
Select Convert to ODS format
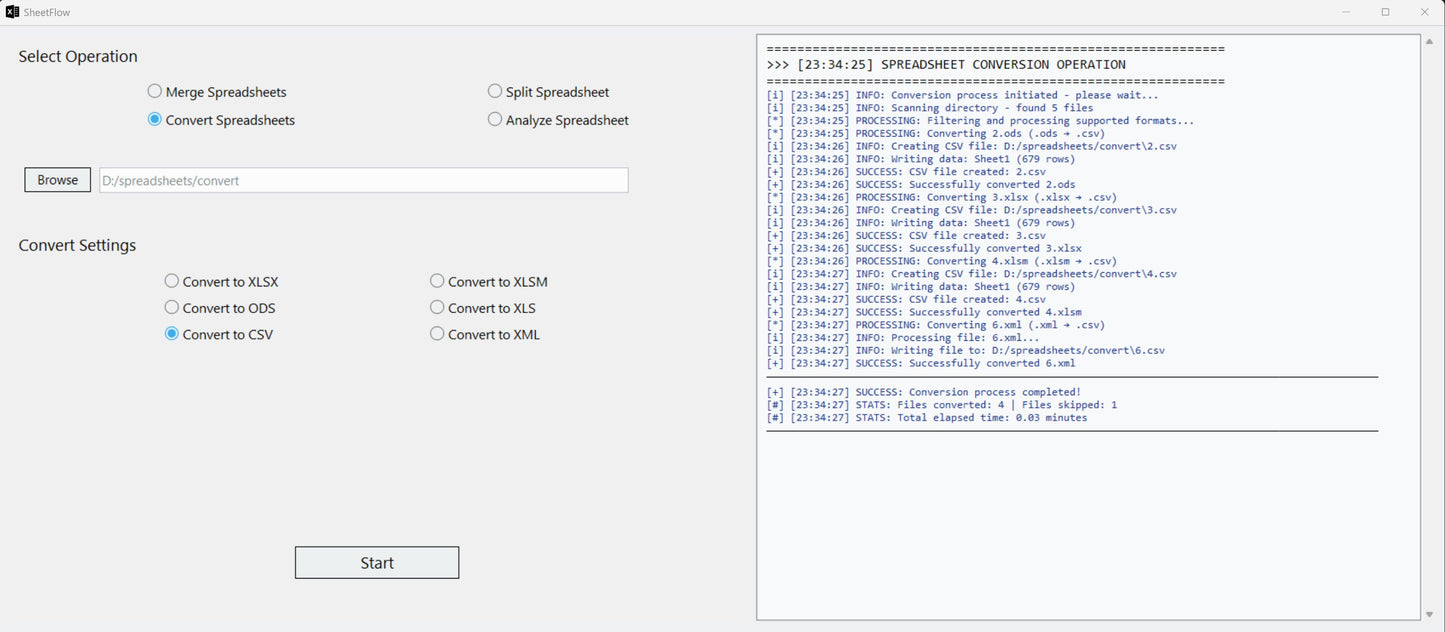[171, 307]
